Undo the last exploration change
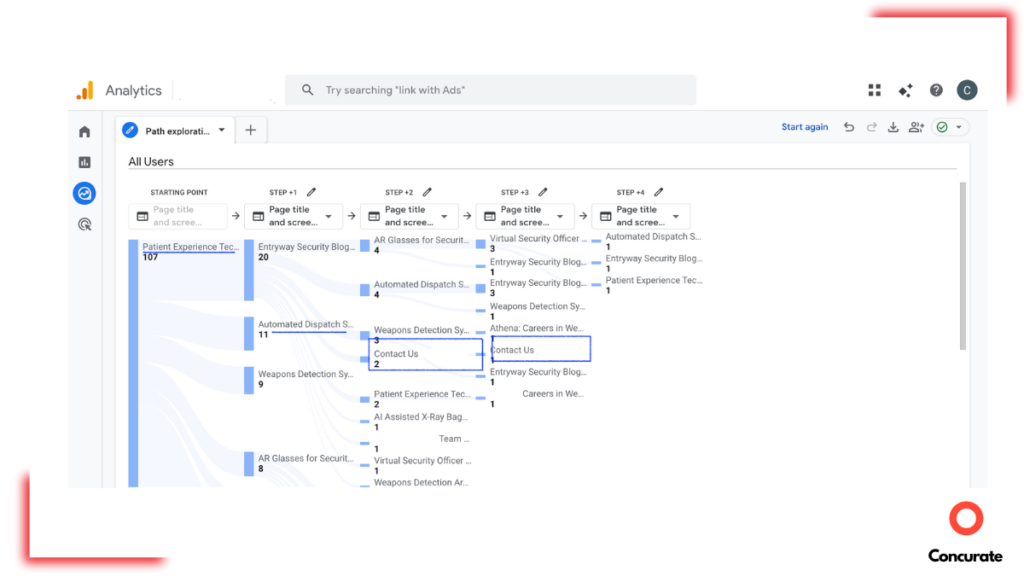 pos(849,127)
